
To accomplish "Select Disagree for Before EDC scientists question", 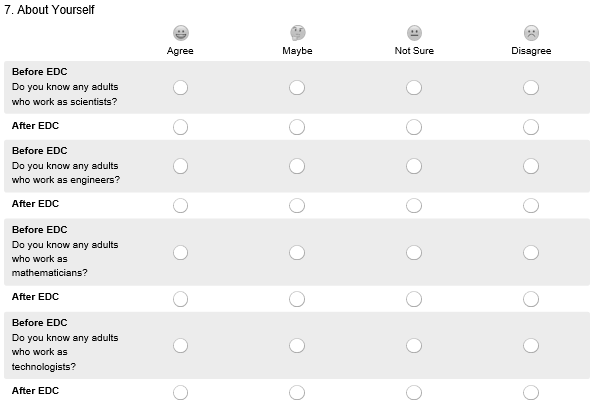I will (531, 87).
